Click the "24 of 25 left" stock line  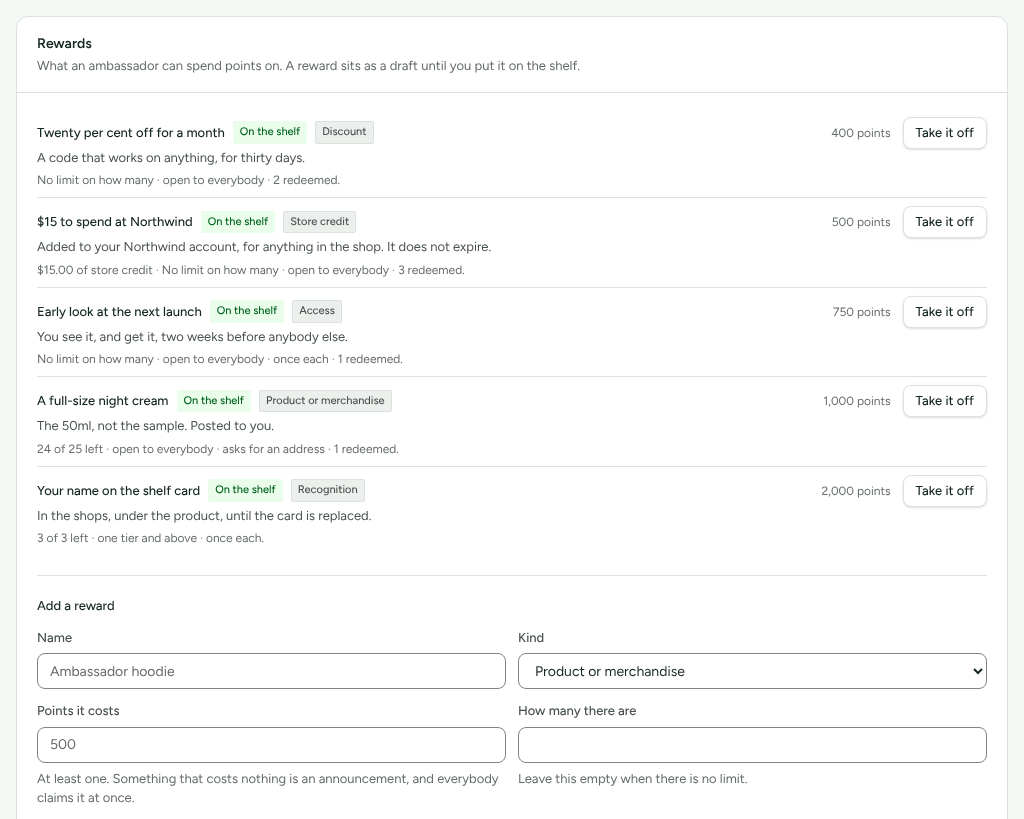[70, 449]
